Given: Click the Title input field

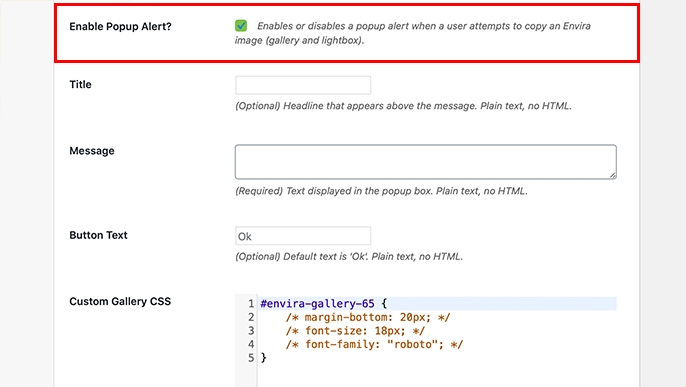Looking at the screenshot, I should tap(303, 85).
